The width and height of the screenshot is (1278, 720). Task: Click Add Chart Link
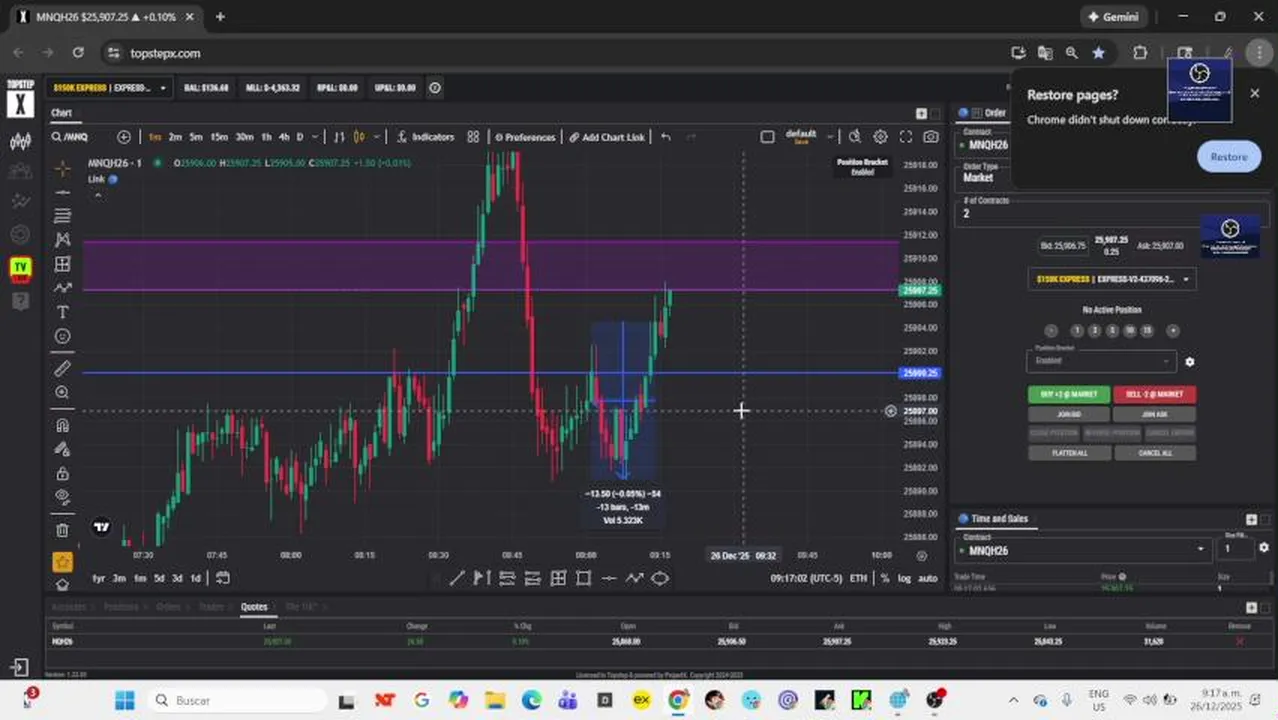coord(607,137)
